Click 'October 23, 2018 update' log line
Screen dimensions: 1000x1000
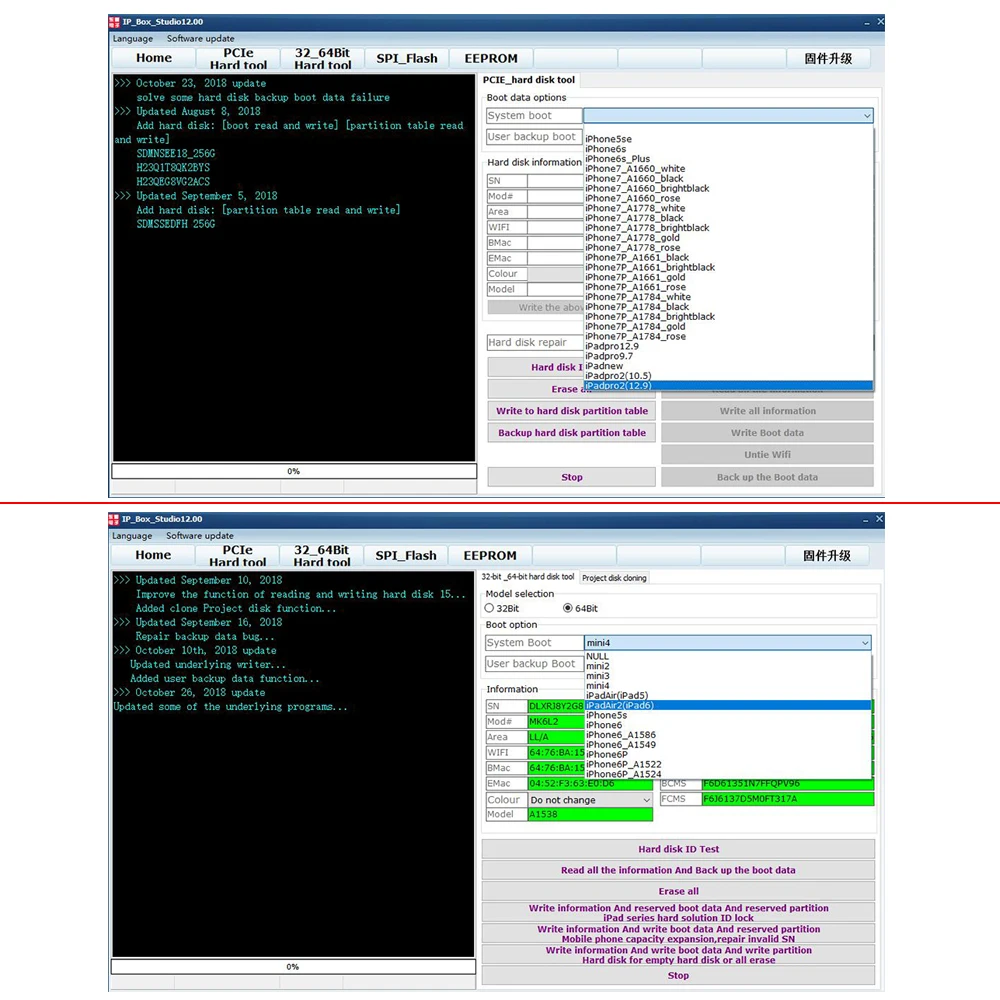[x=201, y=83]
